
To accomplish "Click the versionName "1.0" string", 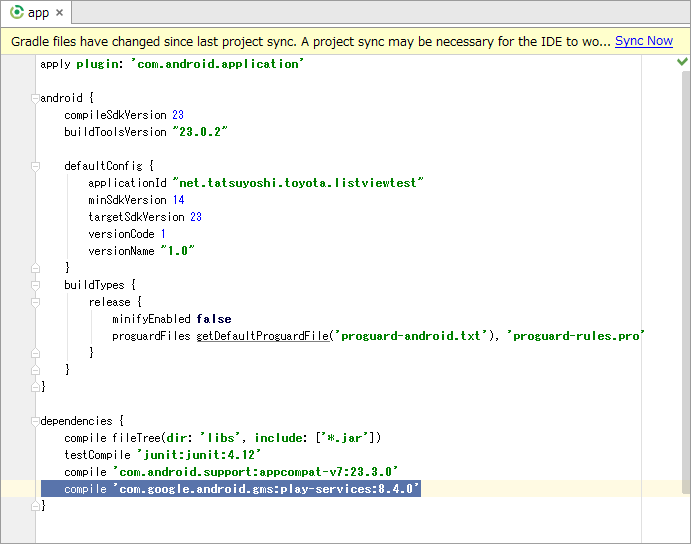I will tap(177, 250).
